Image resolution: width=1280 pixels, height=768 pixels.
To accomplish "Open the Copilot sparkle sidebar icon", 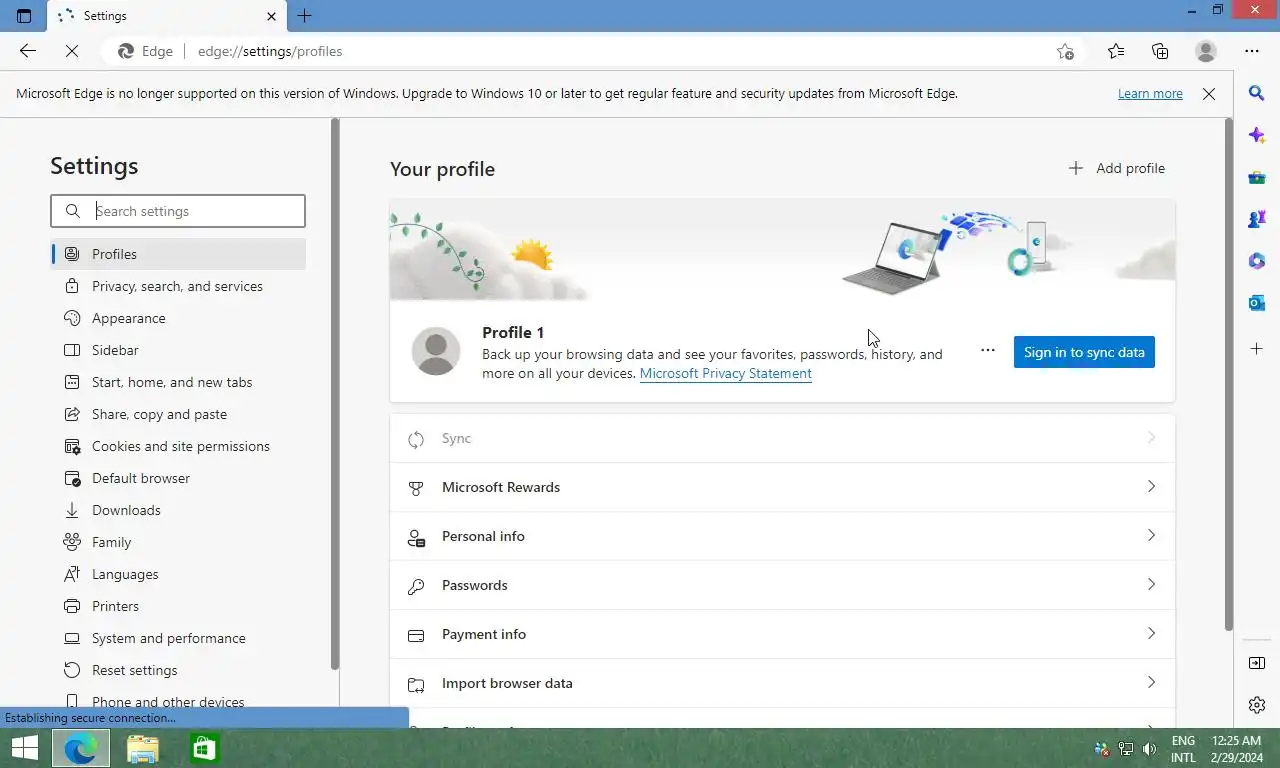I will coord(1257,135).
